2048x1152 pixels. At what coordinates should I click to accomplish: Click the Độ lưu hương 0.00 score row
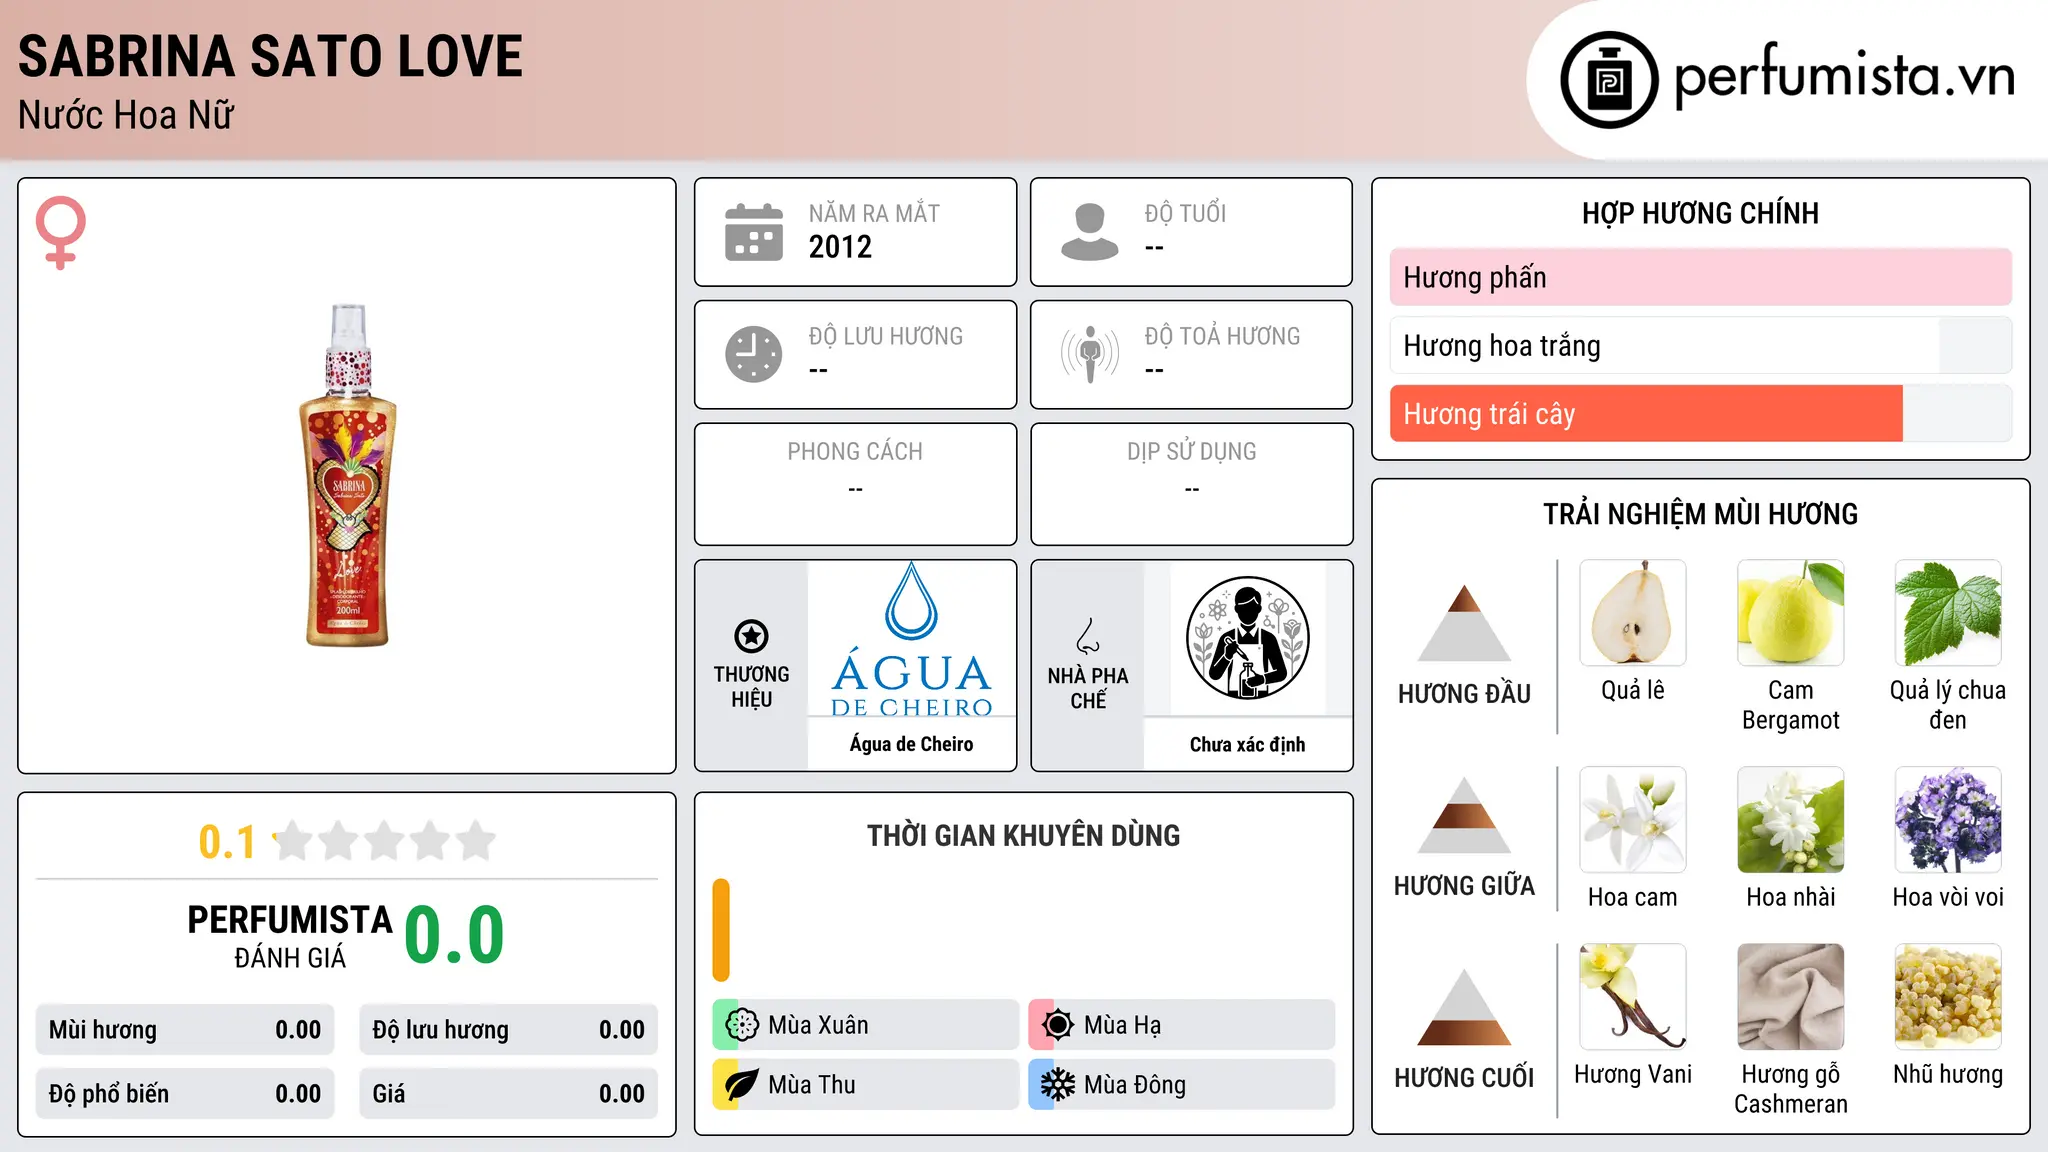click(509, 1030)
